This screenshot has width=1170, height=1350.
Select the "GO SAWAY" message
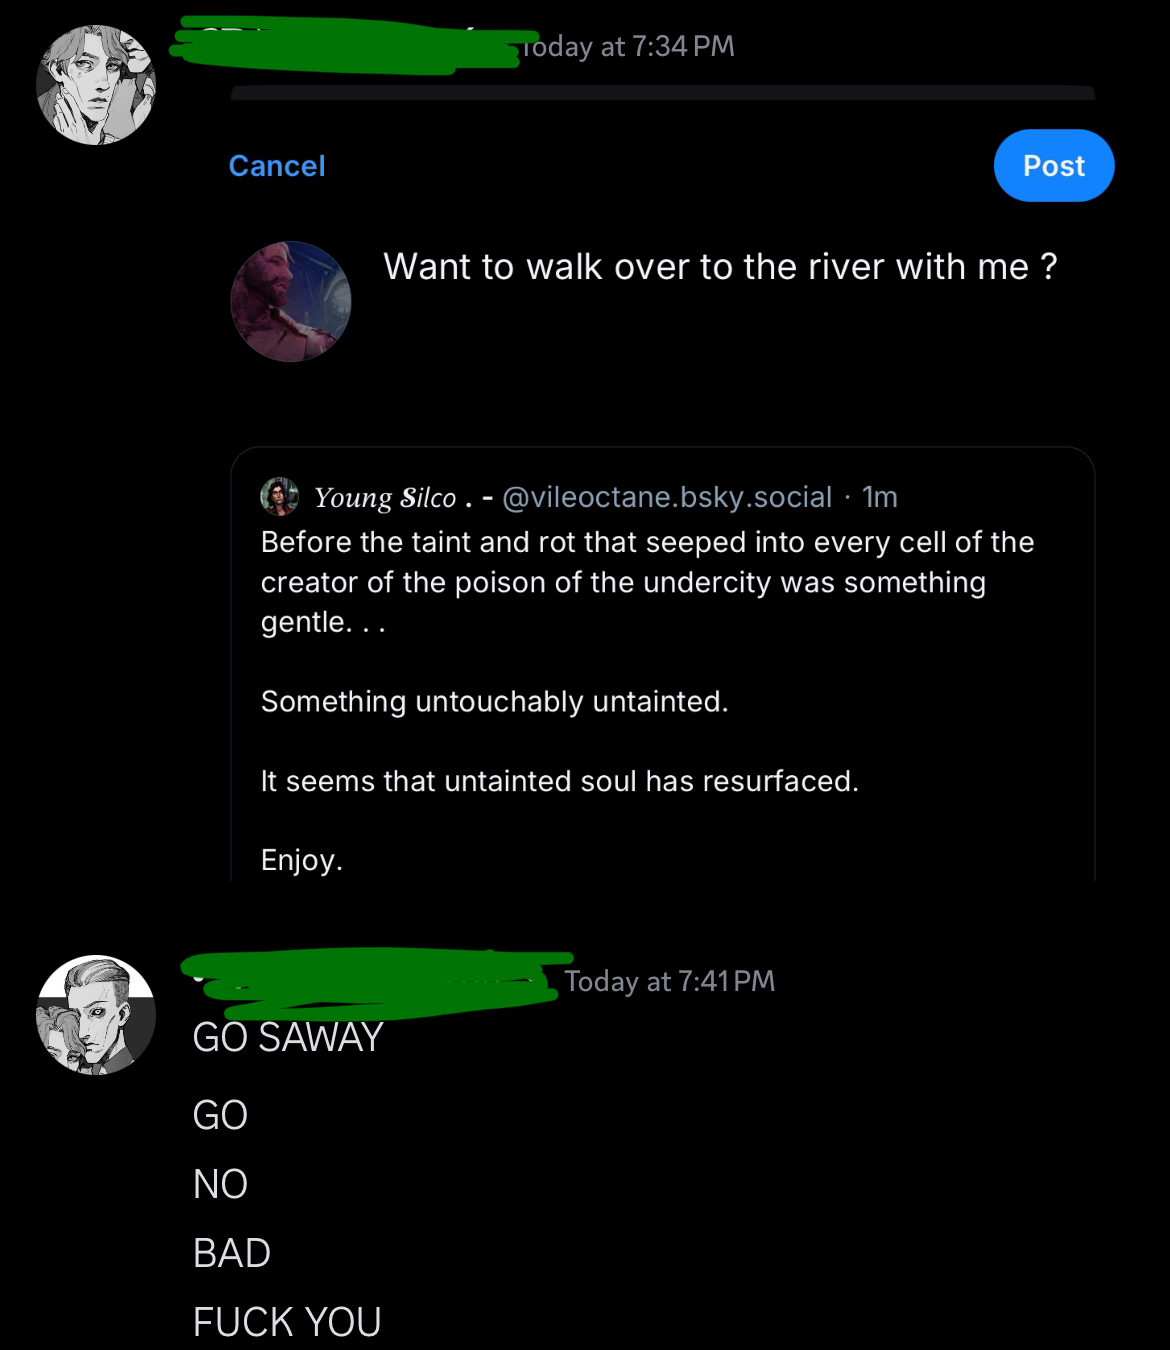click(288, 1038)
